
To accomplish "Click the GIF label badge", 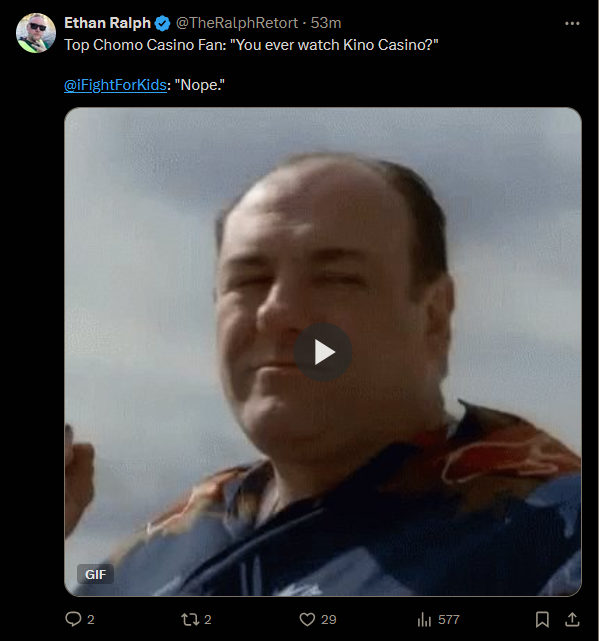I will 95,574.
